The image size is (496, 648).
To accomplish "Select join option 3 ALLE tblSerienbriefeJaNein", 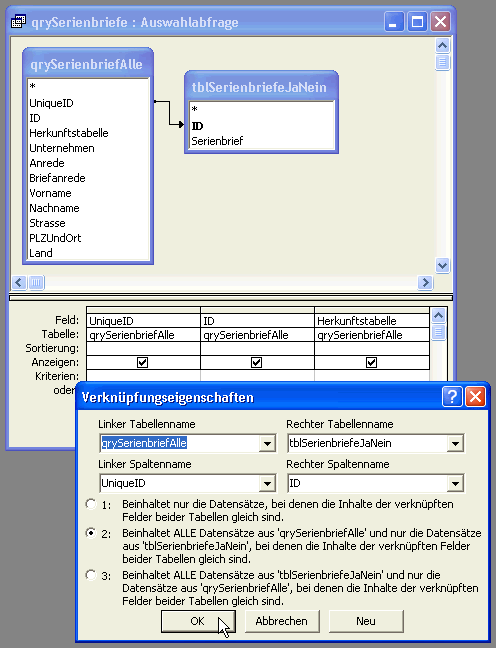I will (91, 575).
